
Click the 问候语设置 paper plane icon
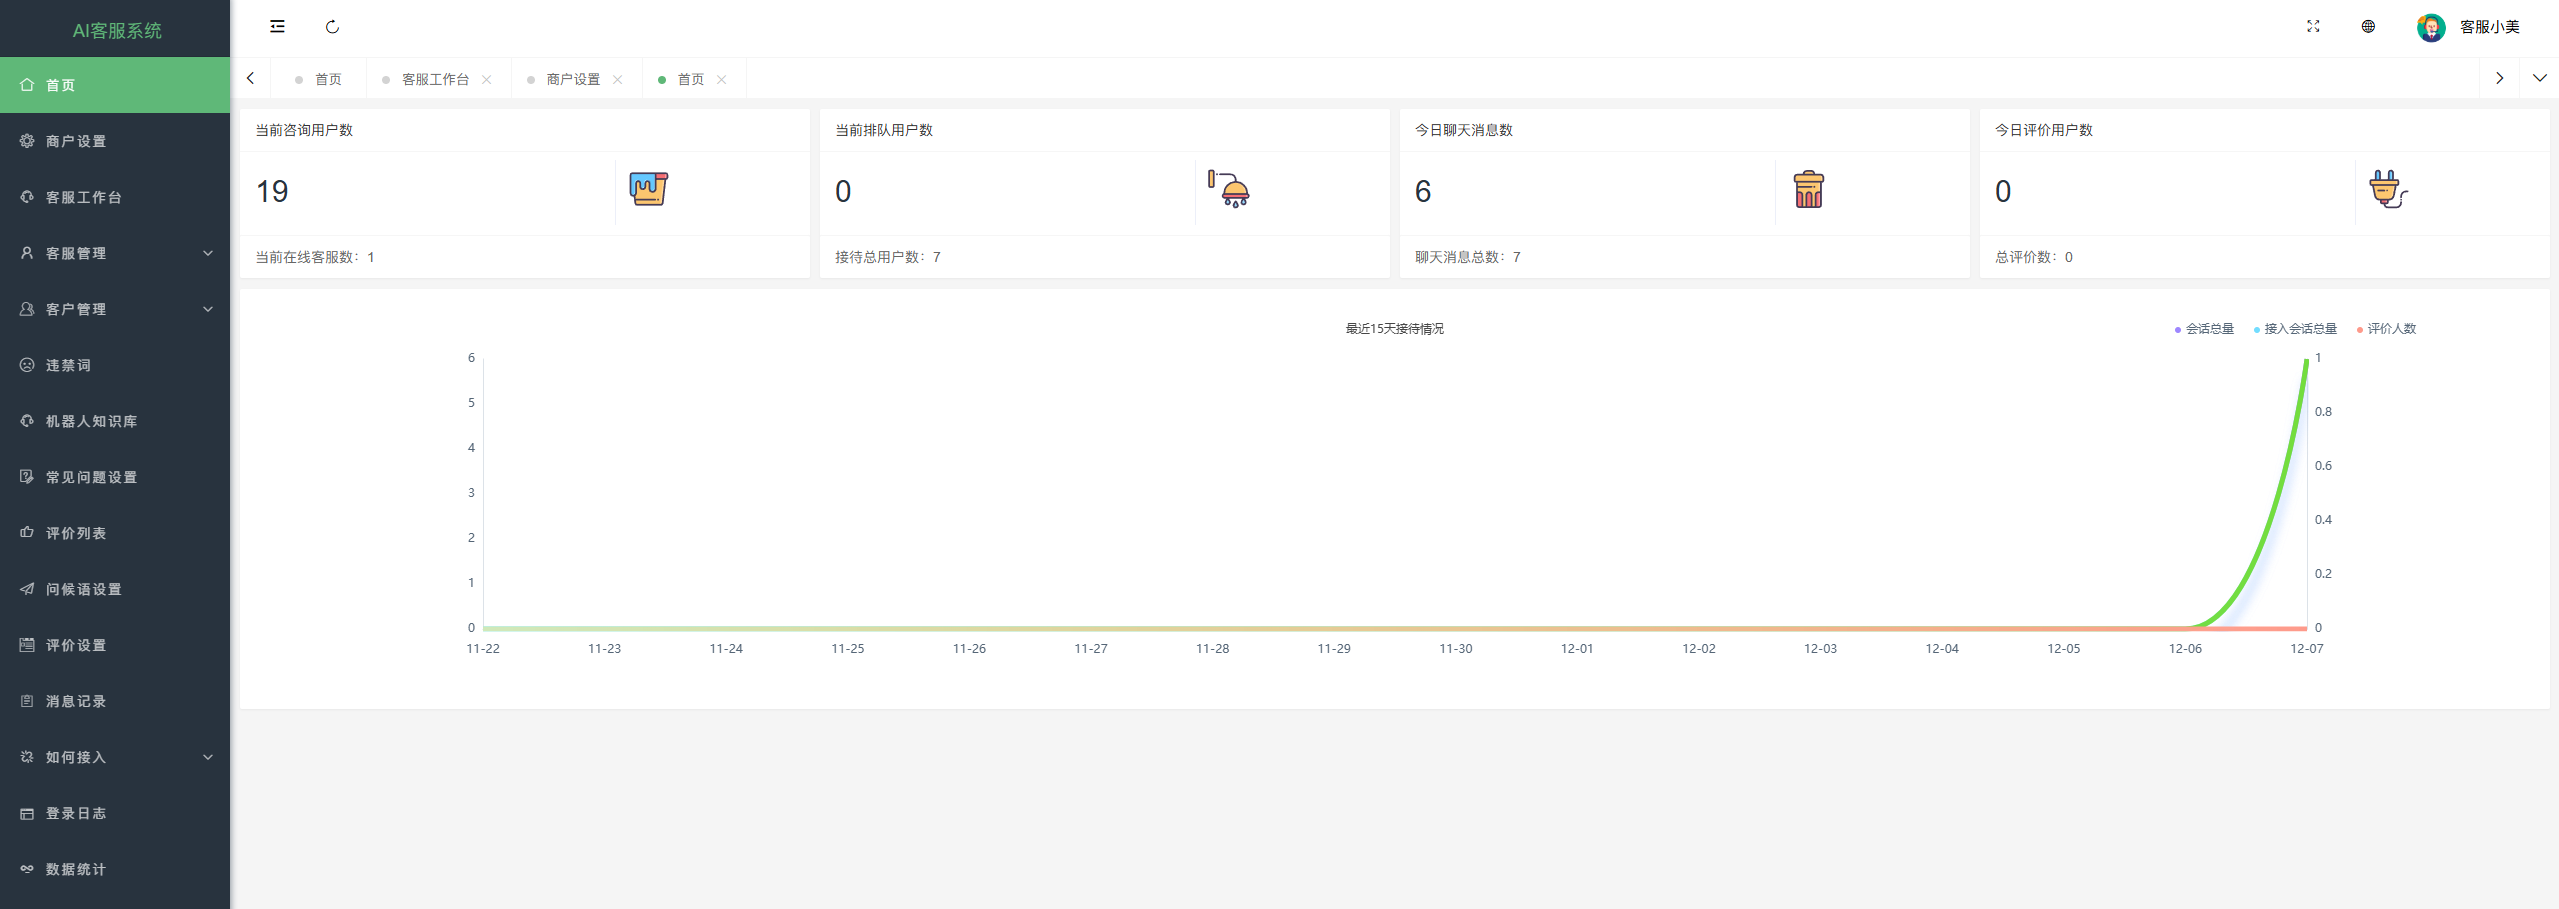tap(27, 589)
